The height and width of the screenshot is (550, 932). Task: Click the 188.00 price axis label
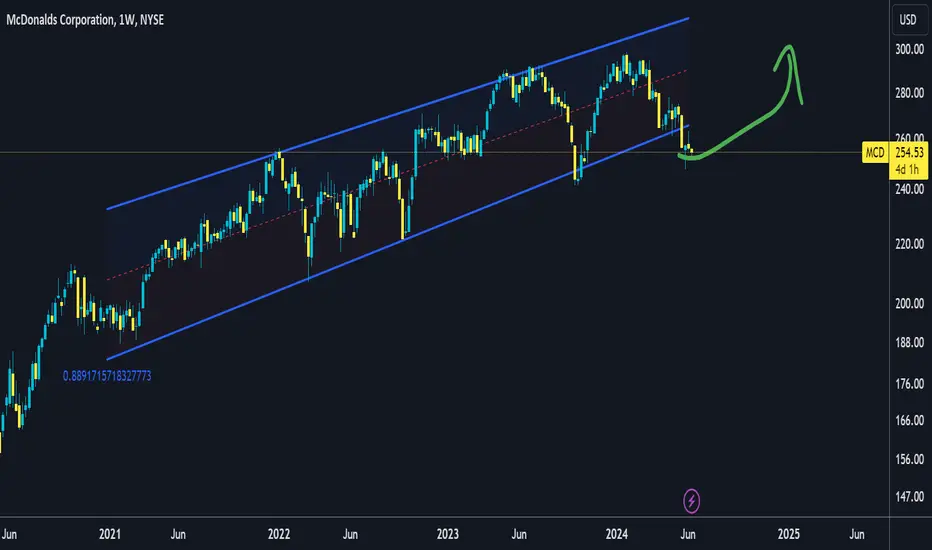[909, 342]
